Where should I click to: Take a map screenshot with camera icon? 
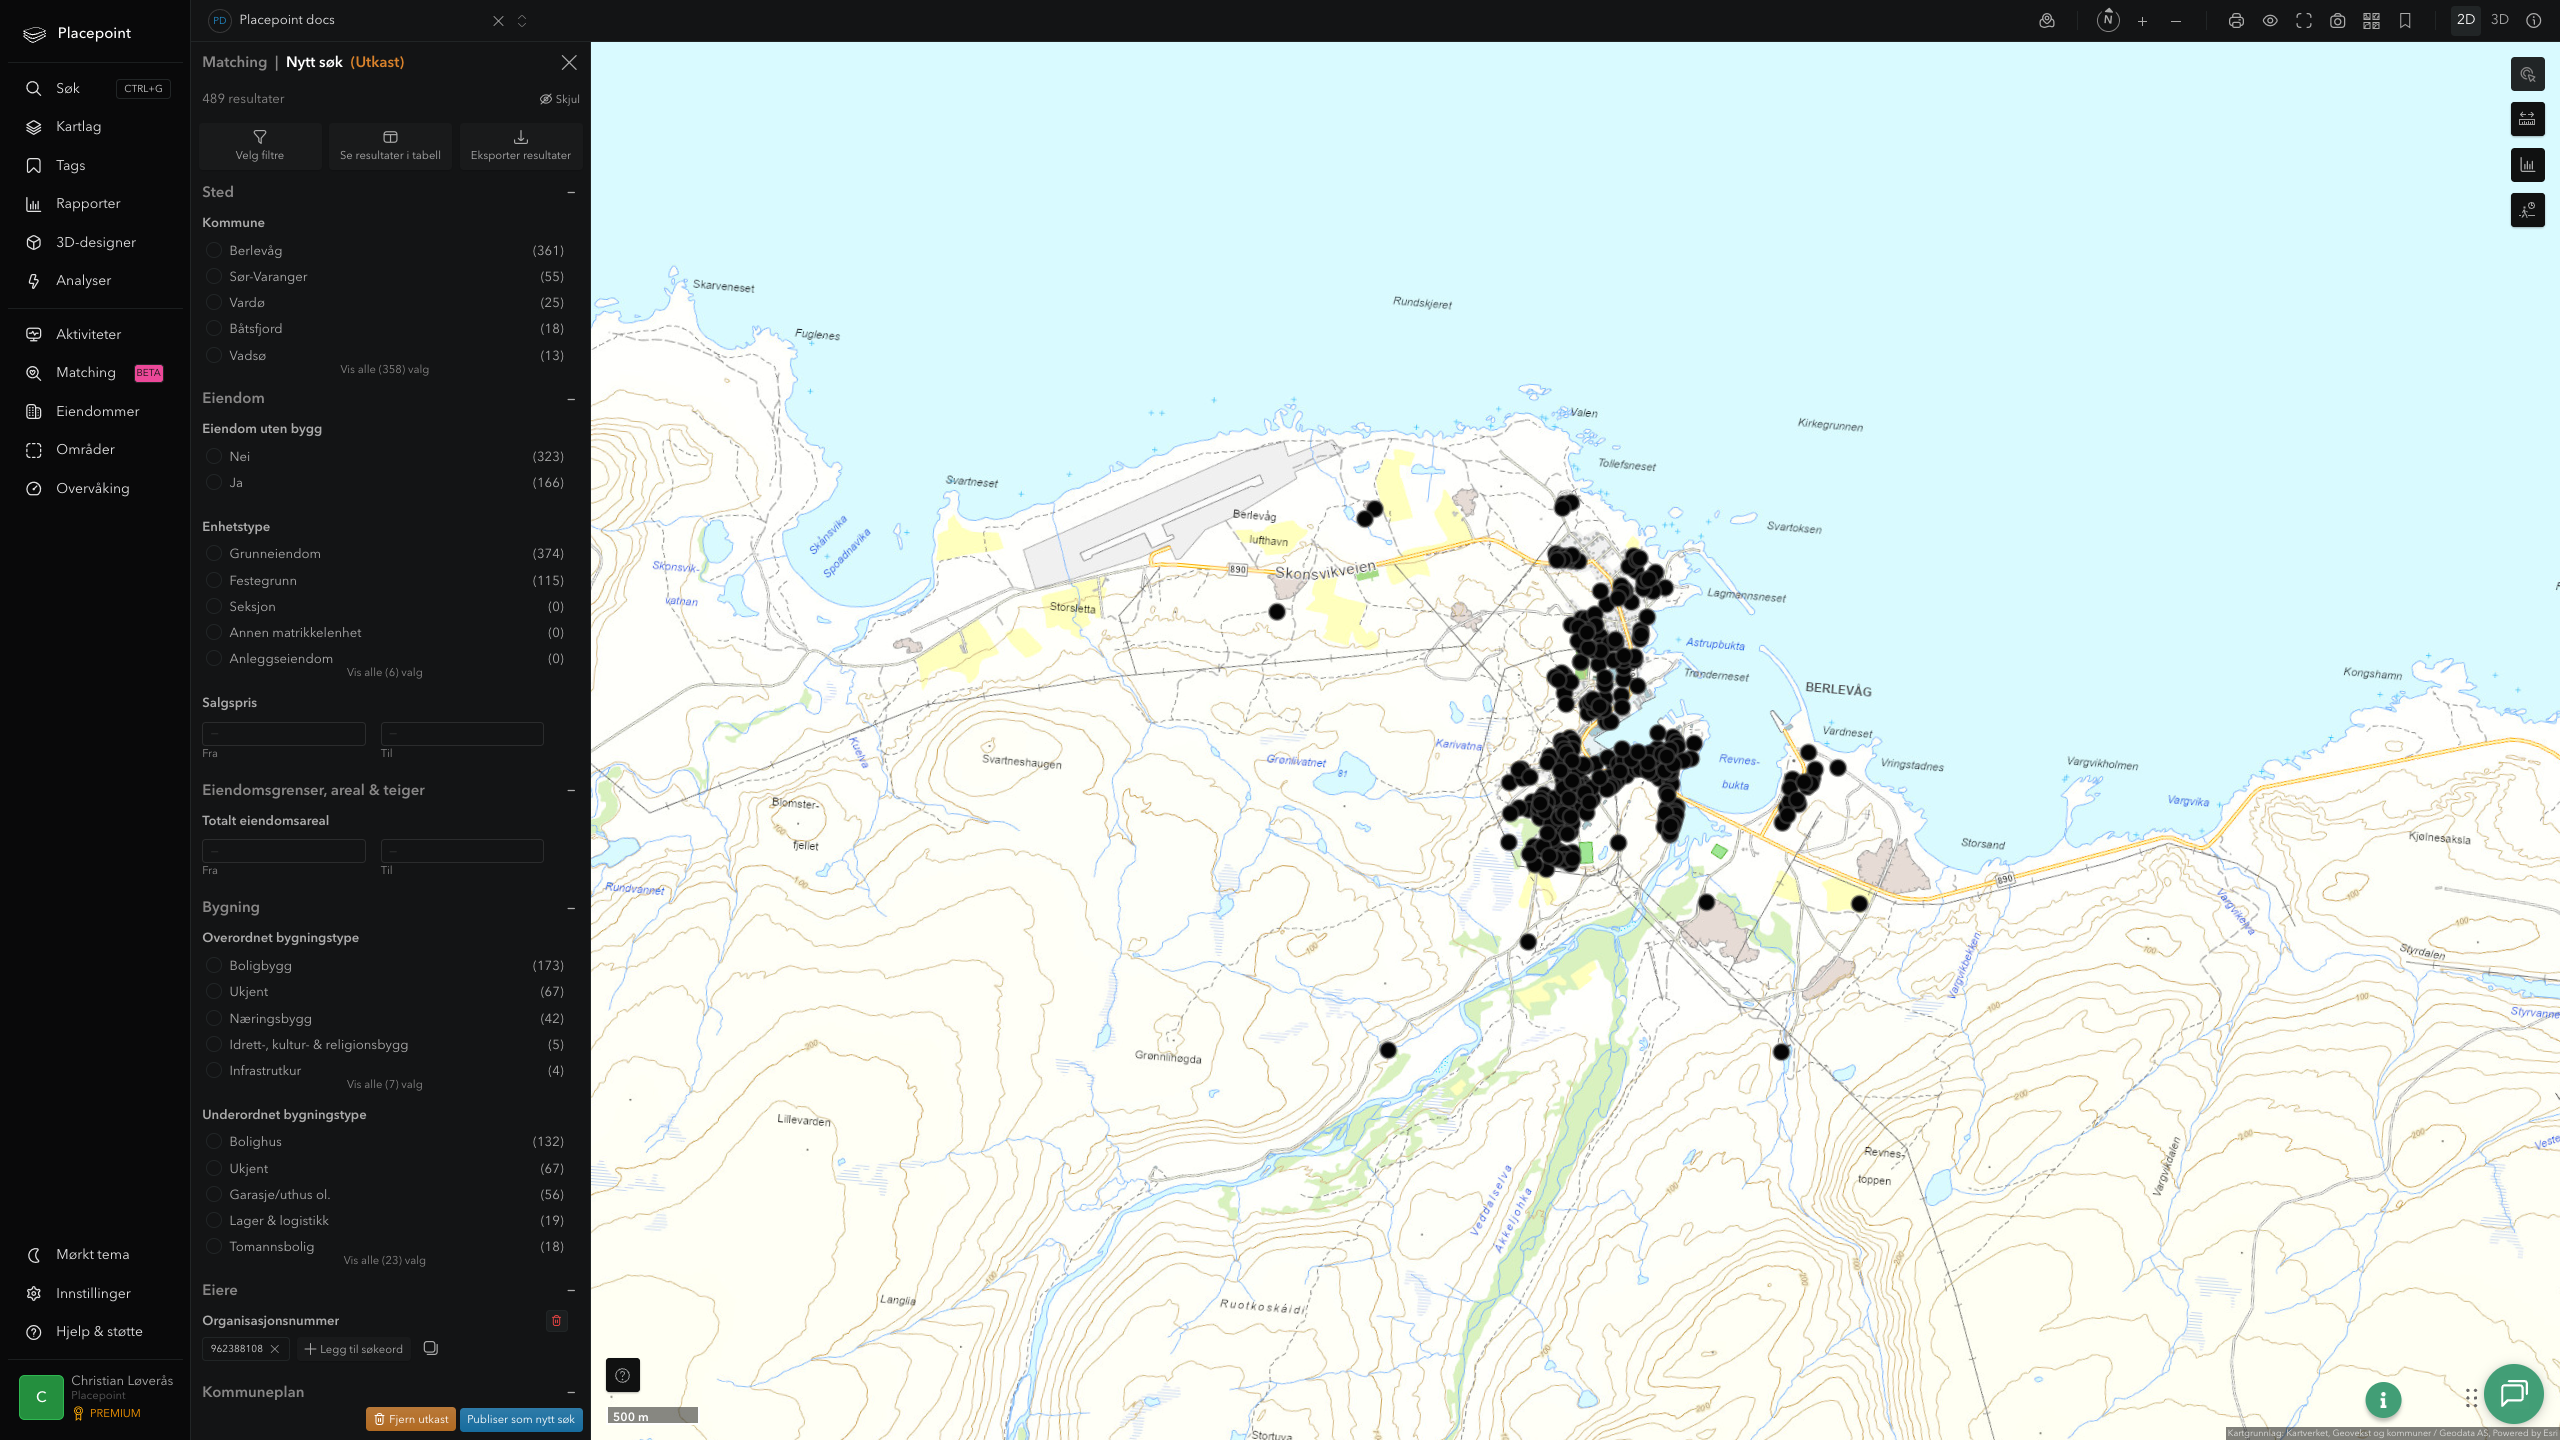point(2338,21)
